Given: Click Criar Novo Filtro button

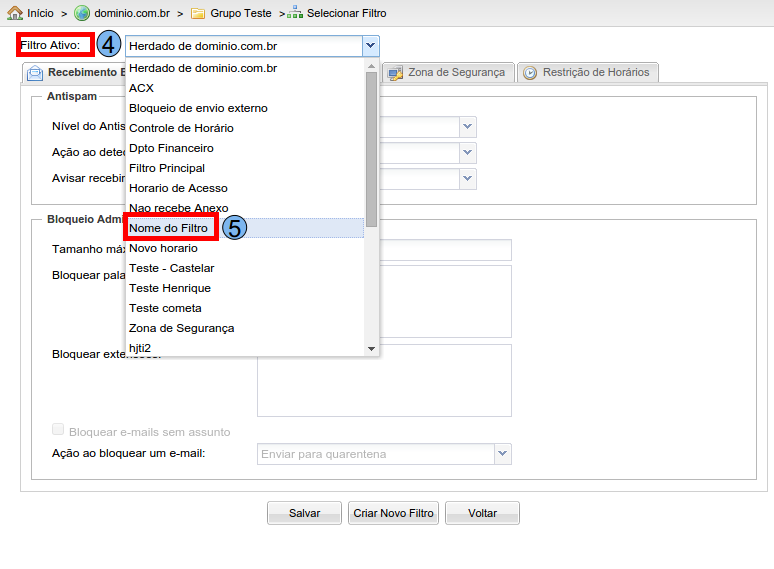Looking at the screenshot, I should point(394,513).
